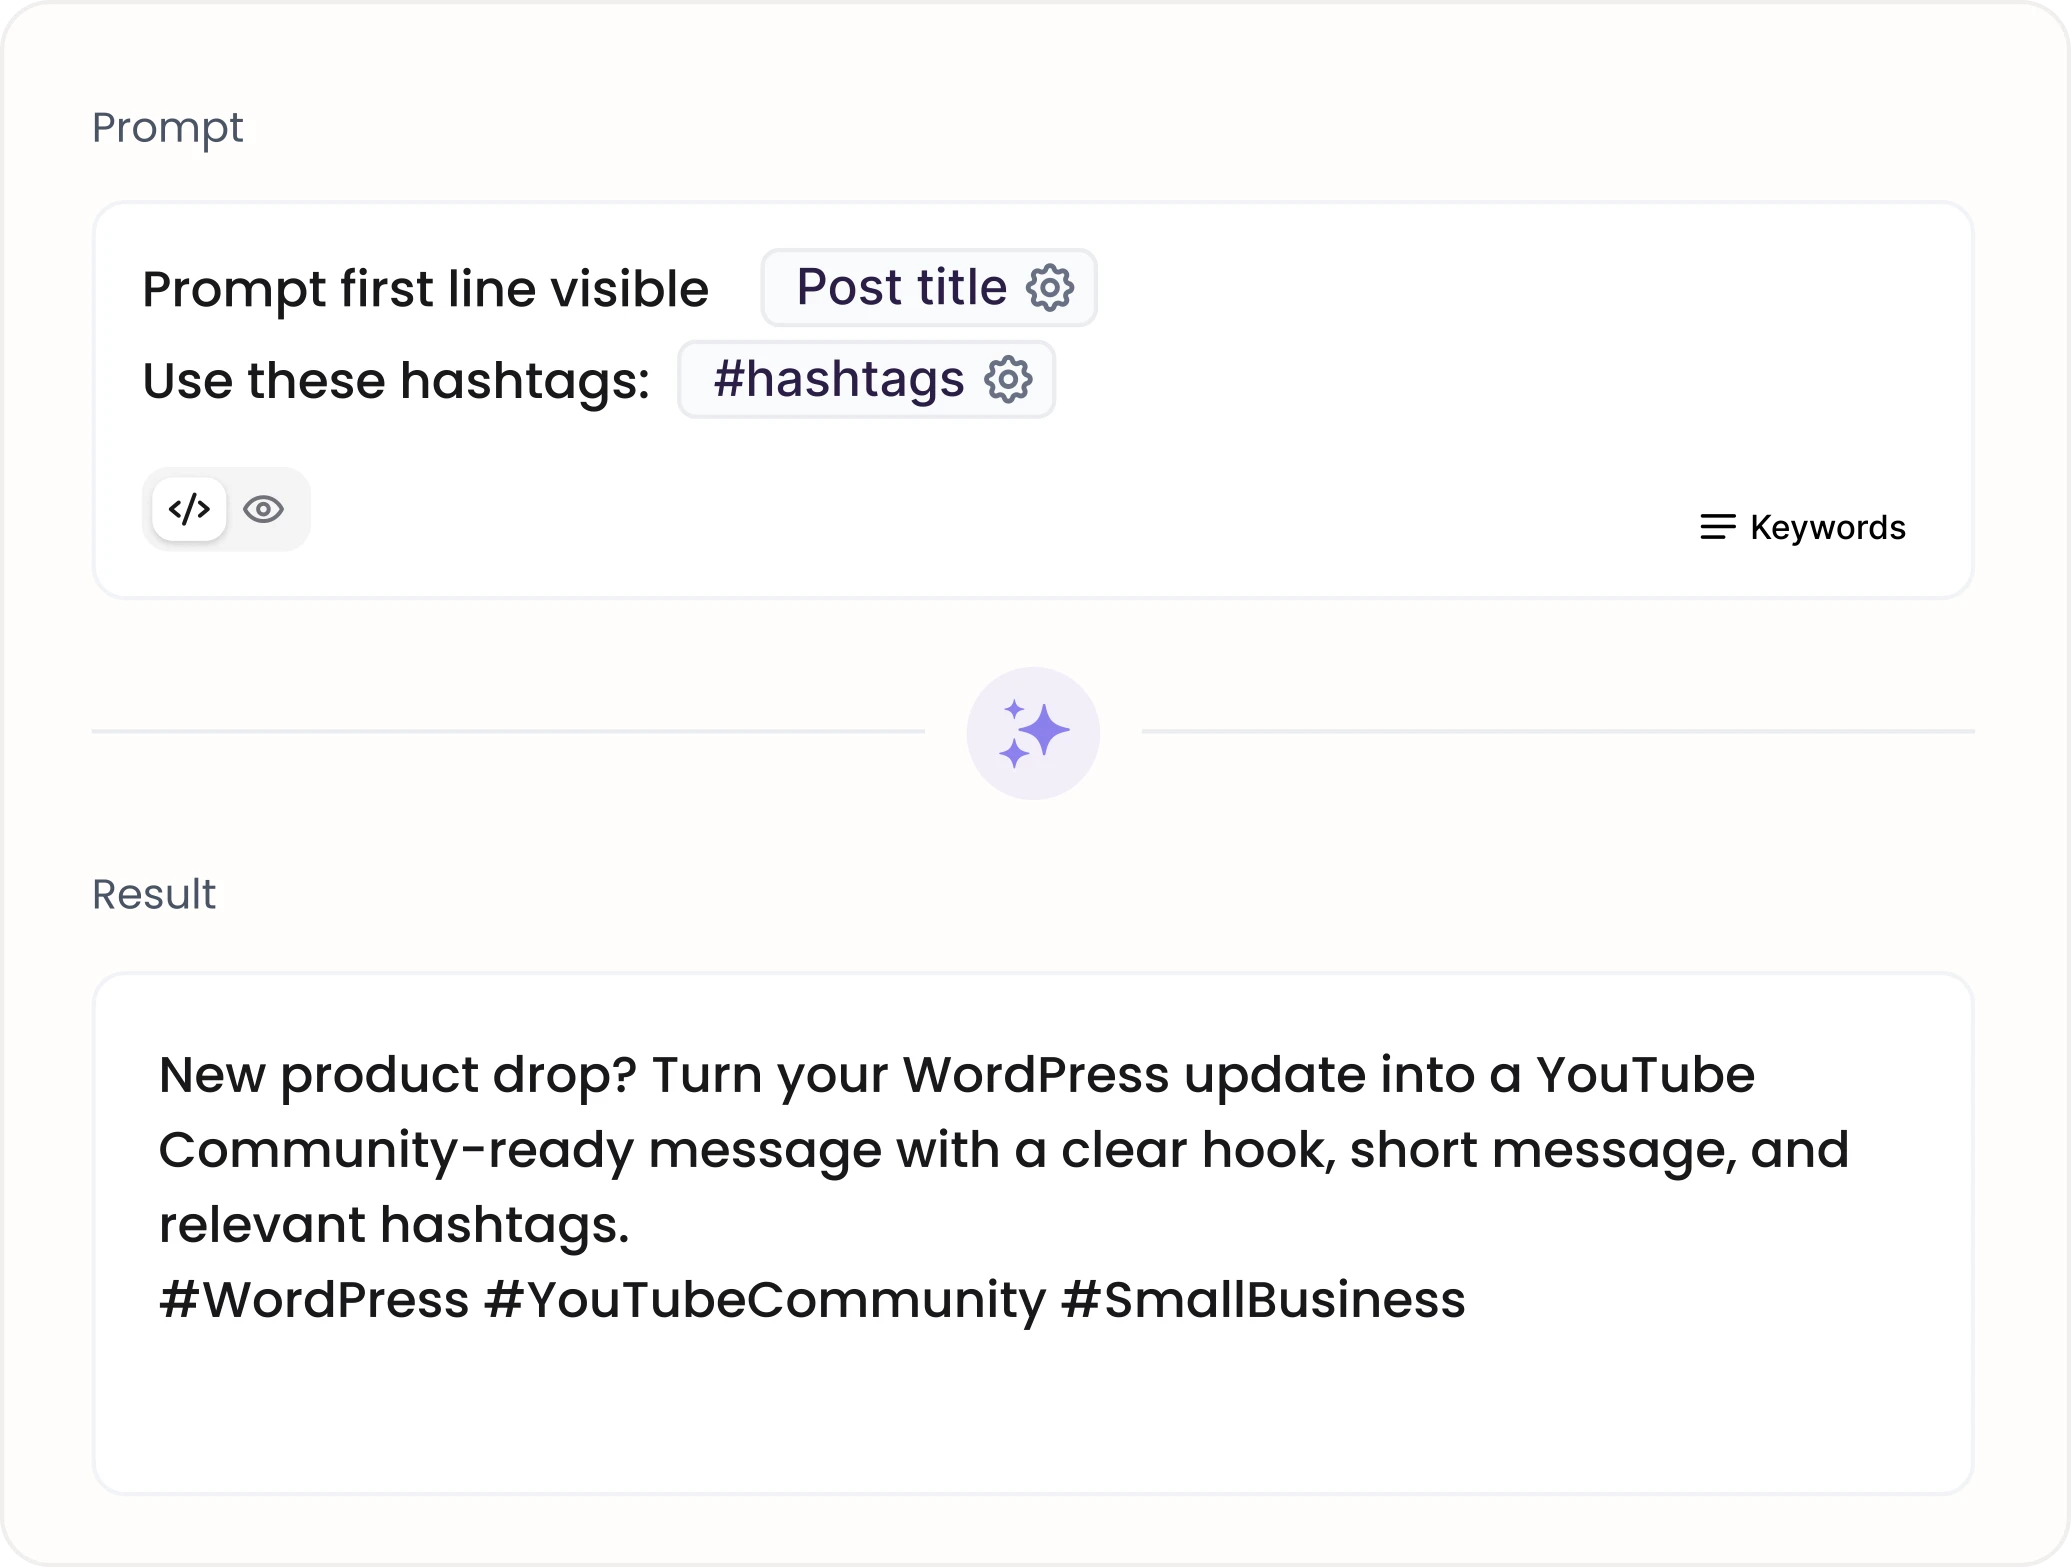Click the 'Result' section label
This screenshot has height=1567, width=2071.
pyautogui.click(x=154, y=894)
